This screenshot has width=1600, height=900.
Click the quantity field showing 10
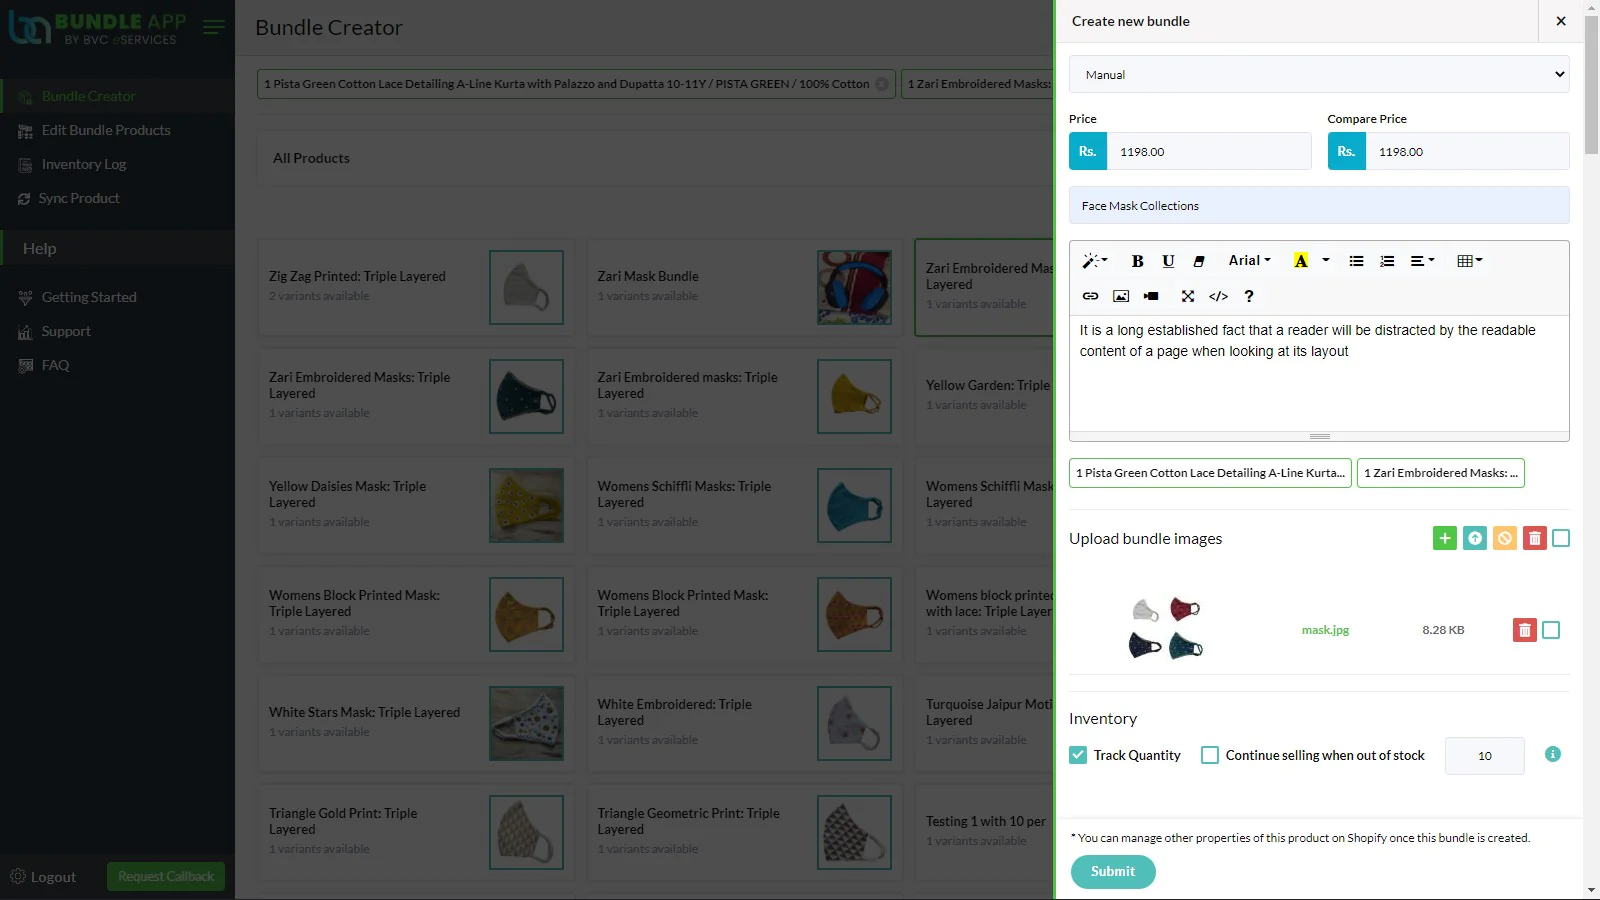(x=1485, y=756)
